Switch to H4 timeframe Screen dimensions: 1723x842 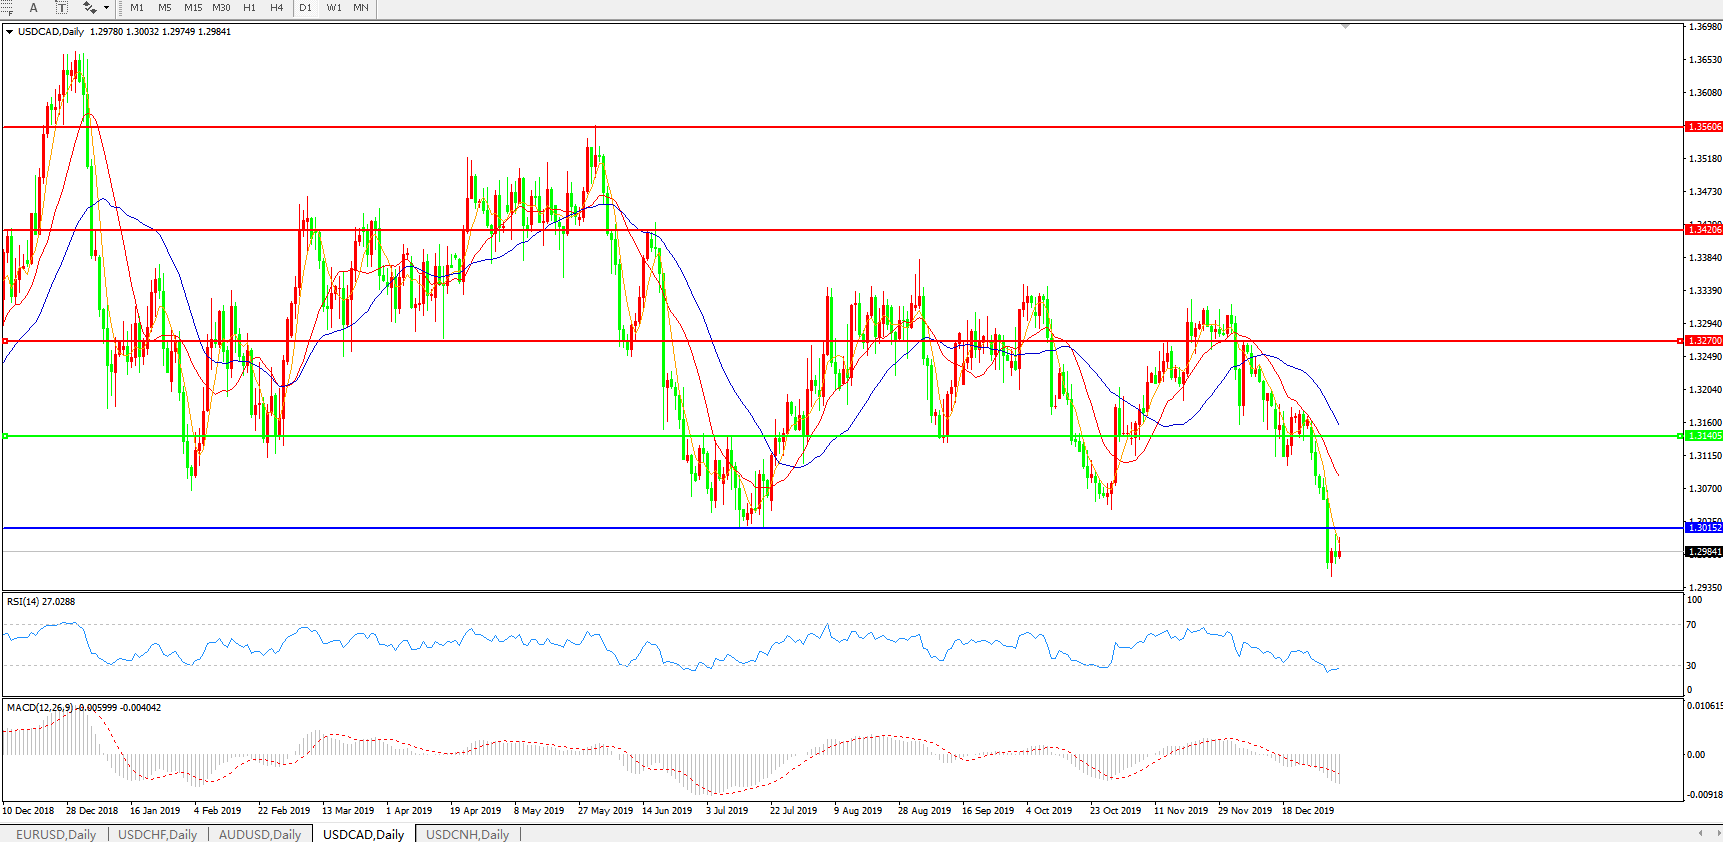tap(277, 8)
